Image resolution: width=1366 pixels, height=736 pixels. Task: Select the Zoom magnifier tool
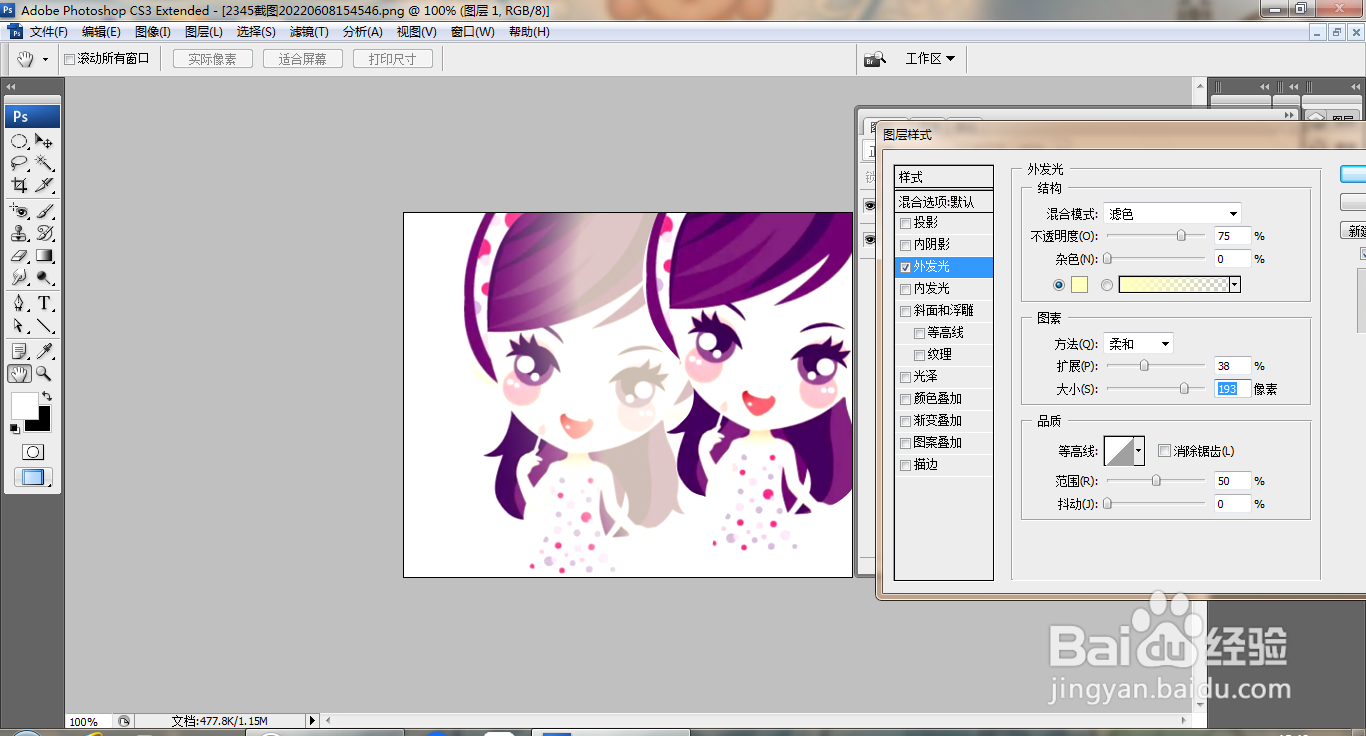pyautogui.click(x=45, y=373)
